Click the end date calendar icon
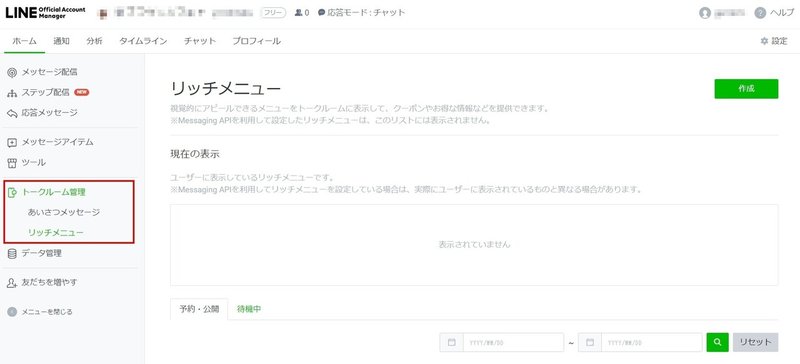The height and width of the screenshot is (364, 800). (x=590, y=342)
